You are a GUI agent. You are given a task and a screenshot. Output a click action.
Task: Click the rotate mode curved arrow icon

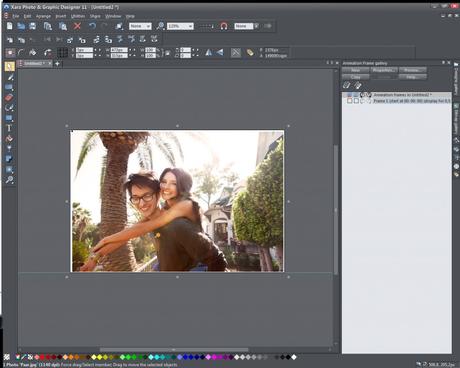coord(48,52)
